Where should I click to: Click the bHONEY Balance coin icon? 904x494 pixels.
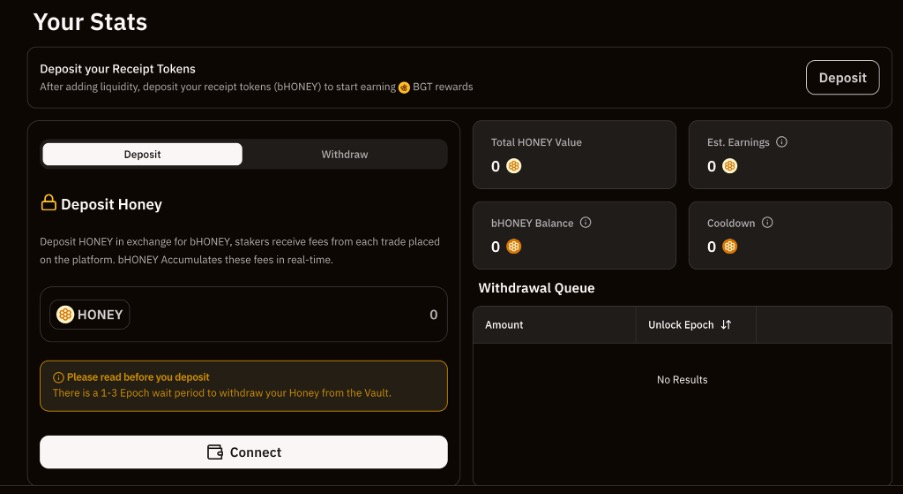click(x=514, y=247)
